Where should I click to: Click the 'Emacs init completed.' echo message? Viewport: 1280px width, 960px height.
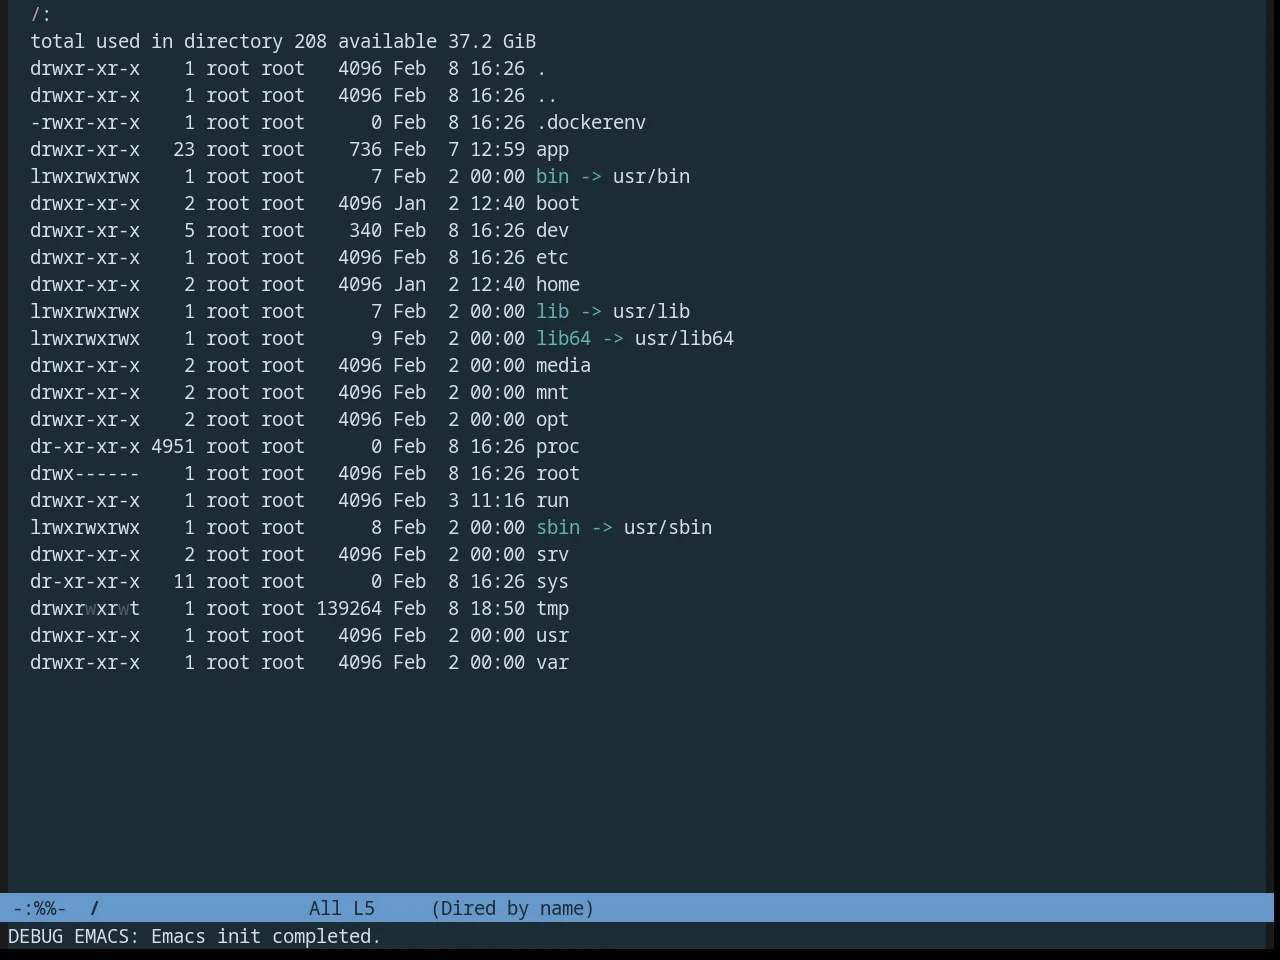(x=266, y=937)
